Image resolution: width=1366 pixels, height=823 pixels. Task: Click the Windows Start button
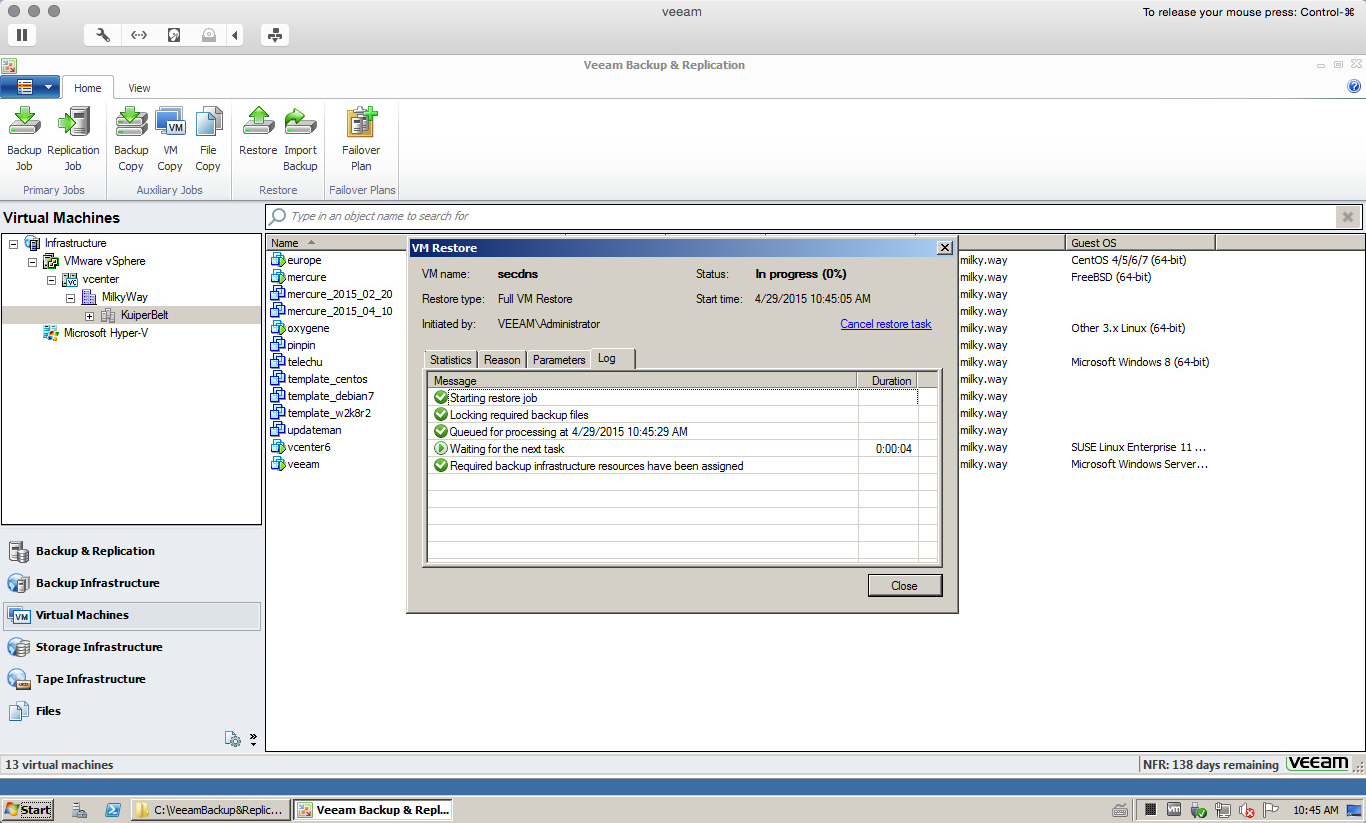tap(27, 810)
